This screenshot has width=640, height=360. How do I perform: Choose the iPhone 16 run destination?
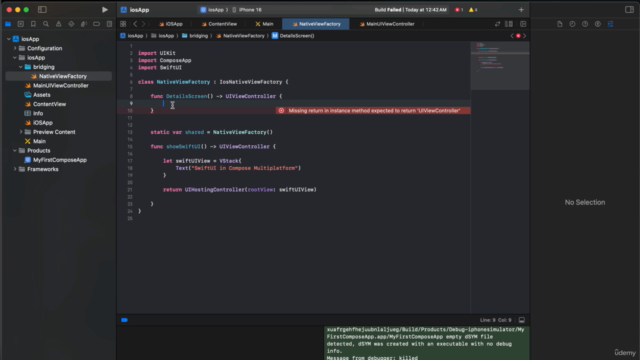(247, 10)
